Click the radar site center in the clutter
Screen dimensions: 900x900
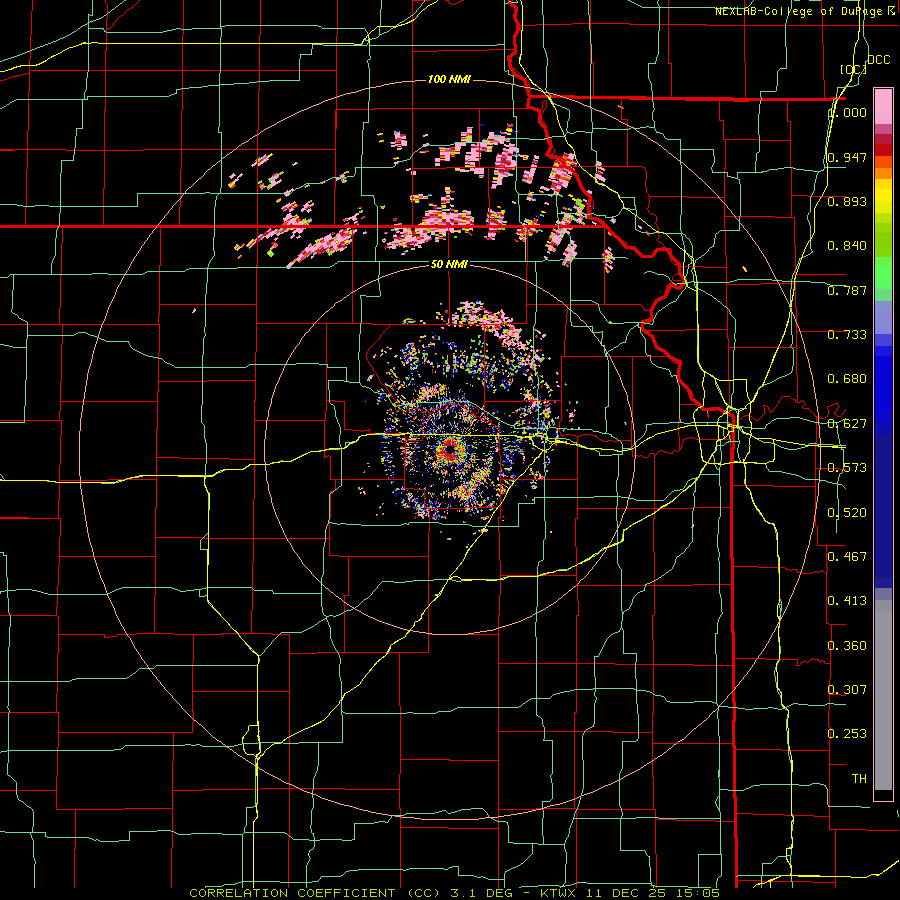[x=449, y=451]
